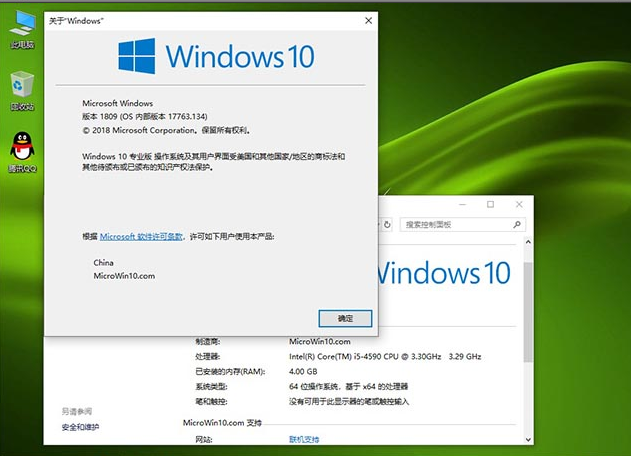This screenshot has width=631, height=456.
Task: Select the 2018 Microsoft Corporation copyright line
Action: (x=166, y=130)
